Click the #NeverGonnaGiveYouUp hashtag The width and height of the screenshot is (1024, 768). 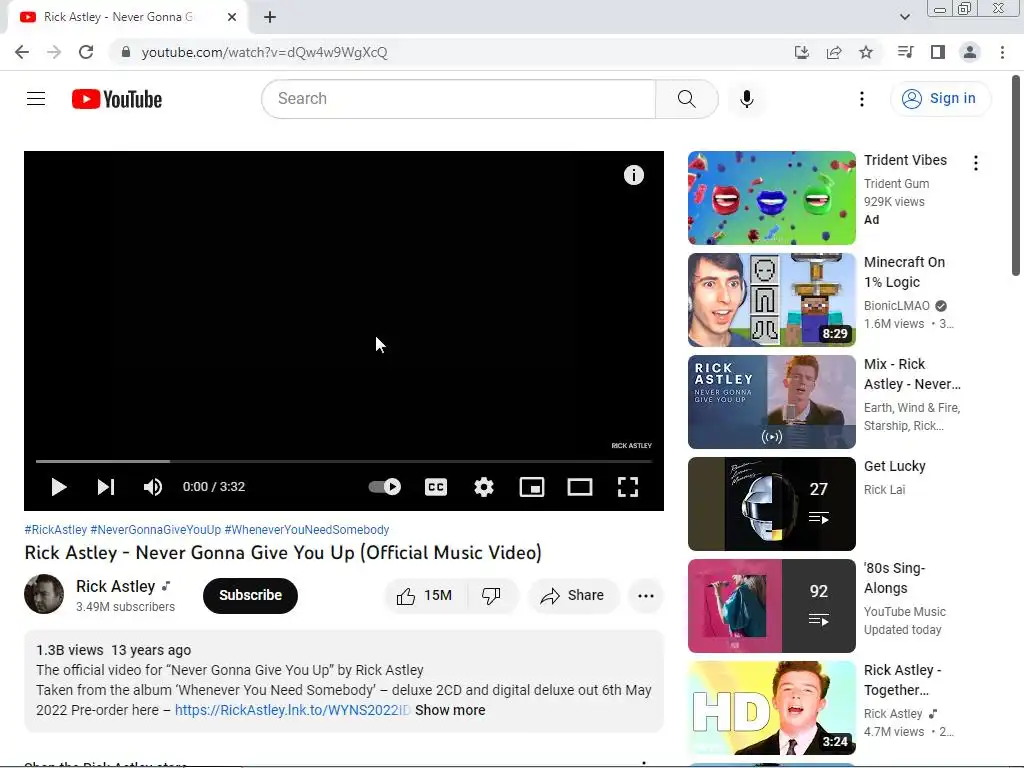pyautogui.click(x=155, y=530)
